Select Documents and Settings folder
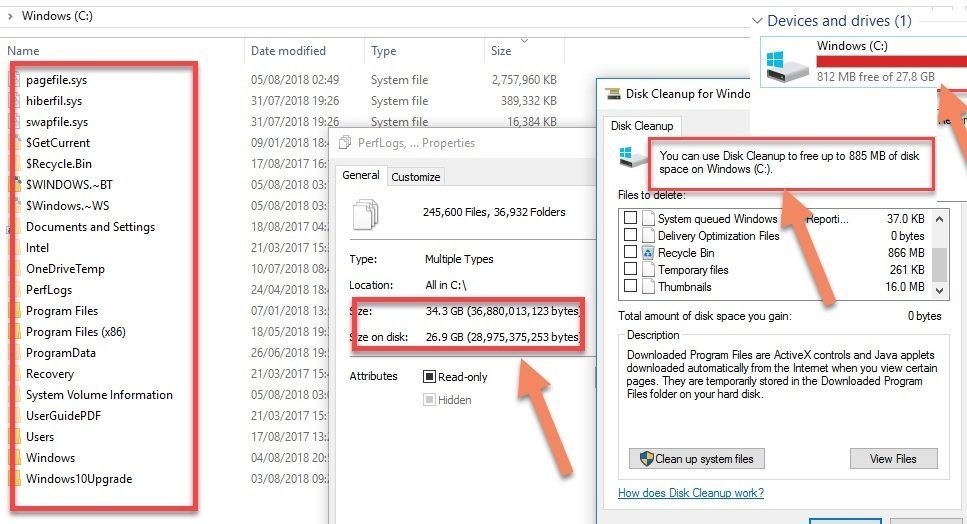 point(90,226)
